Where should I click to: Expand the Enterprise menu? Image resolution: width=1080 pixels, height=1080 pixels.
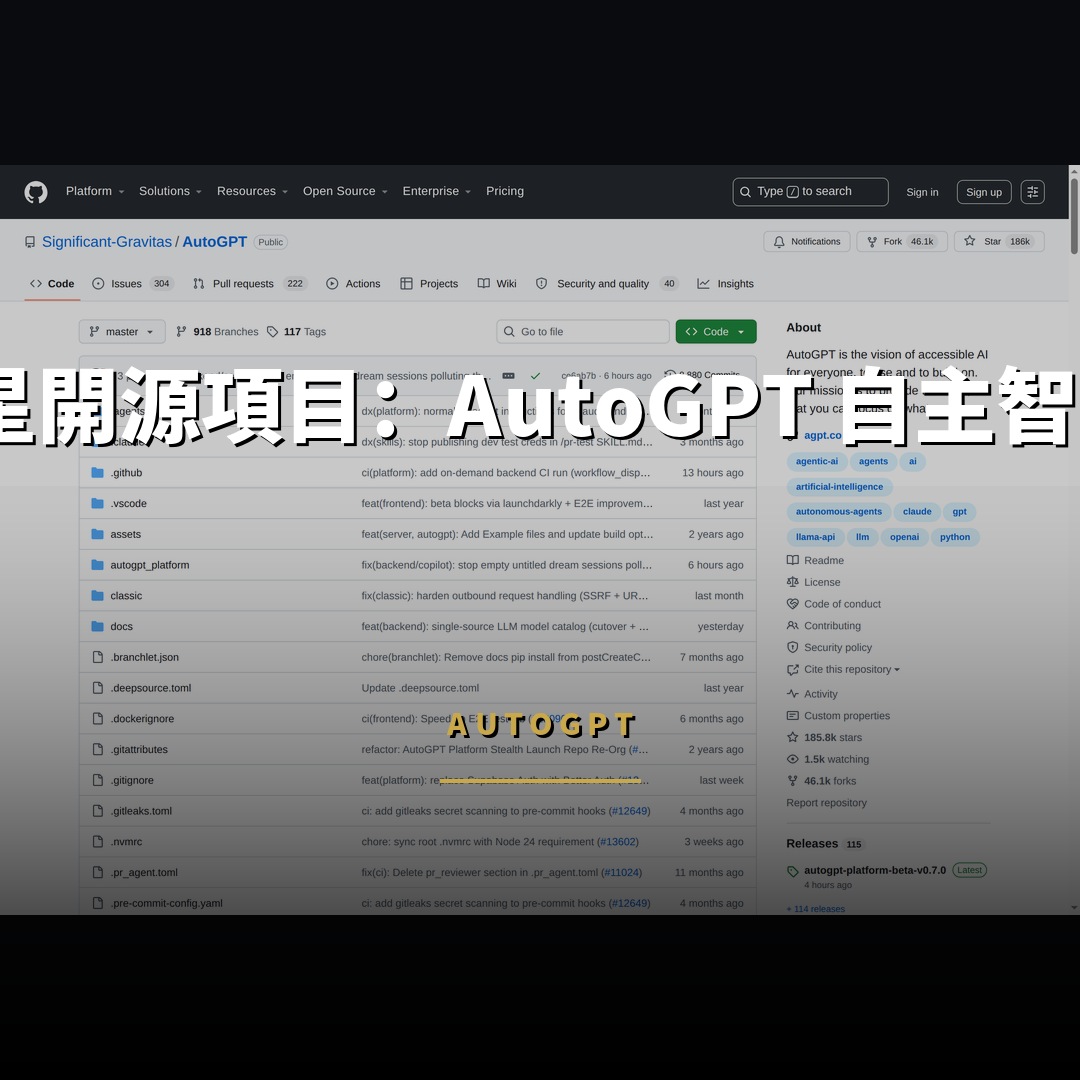point(437,191)
